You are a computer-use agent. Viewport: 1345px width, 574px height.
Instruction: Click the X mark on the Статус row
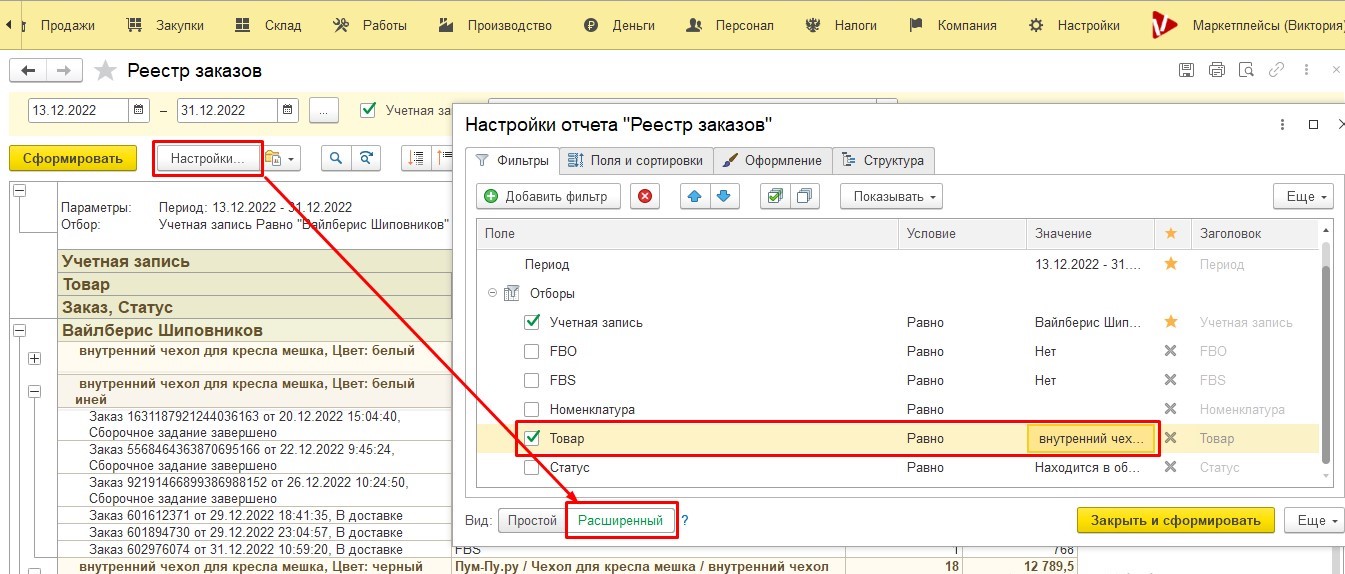point(1171,467)
